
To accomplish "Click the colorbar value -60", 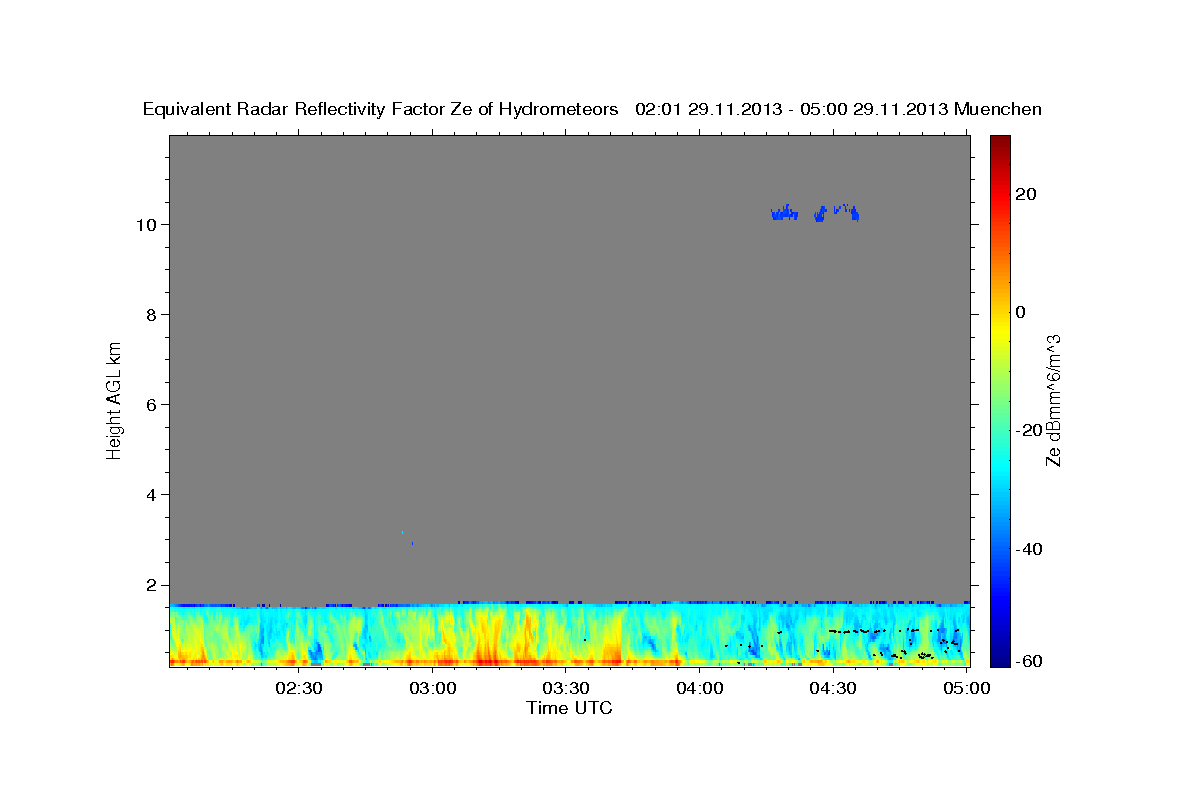I will coord(1029,661).
